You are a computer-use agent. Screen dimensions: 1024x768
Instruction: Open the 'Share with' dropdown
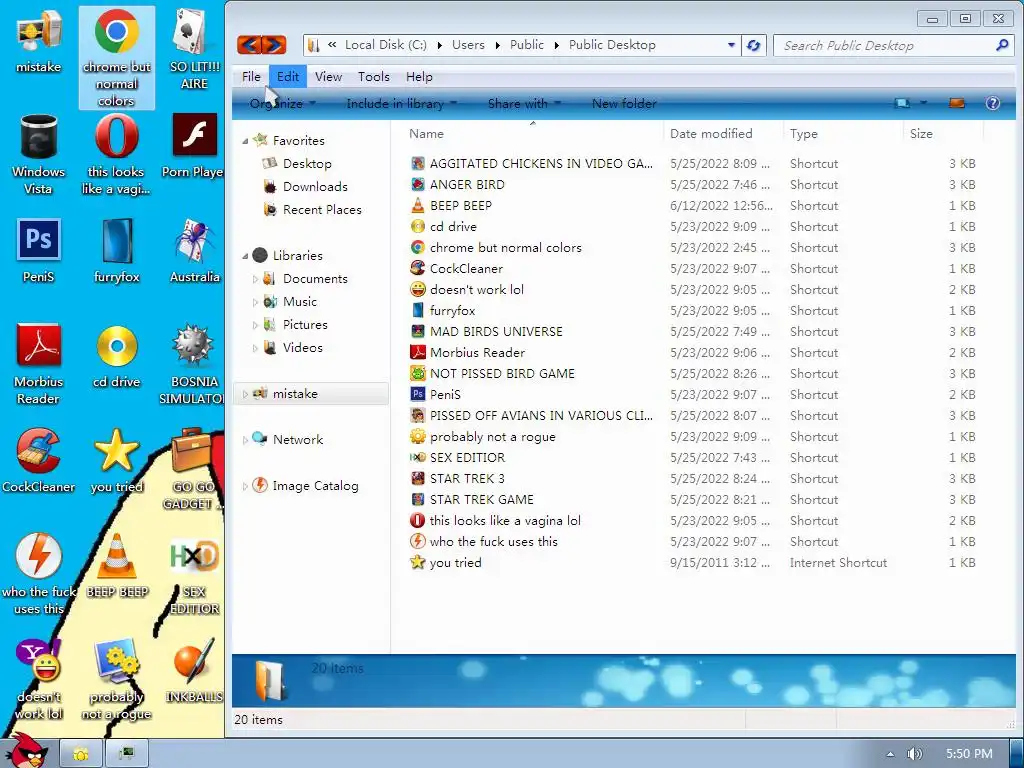(x=524, y=103)
